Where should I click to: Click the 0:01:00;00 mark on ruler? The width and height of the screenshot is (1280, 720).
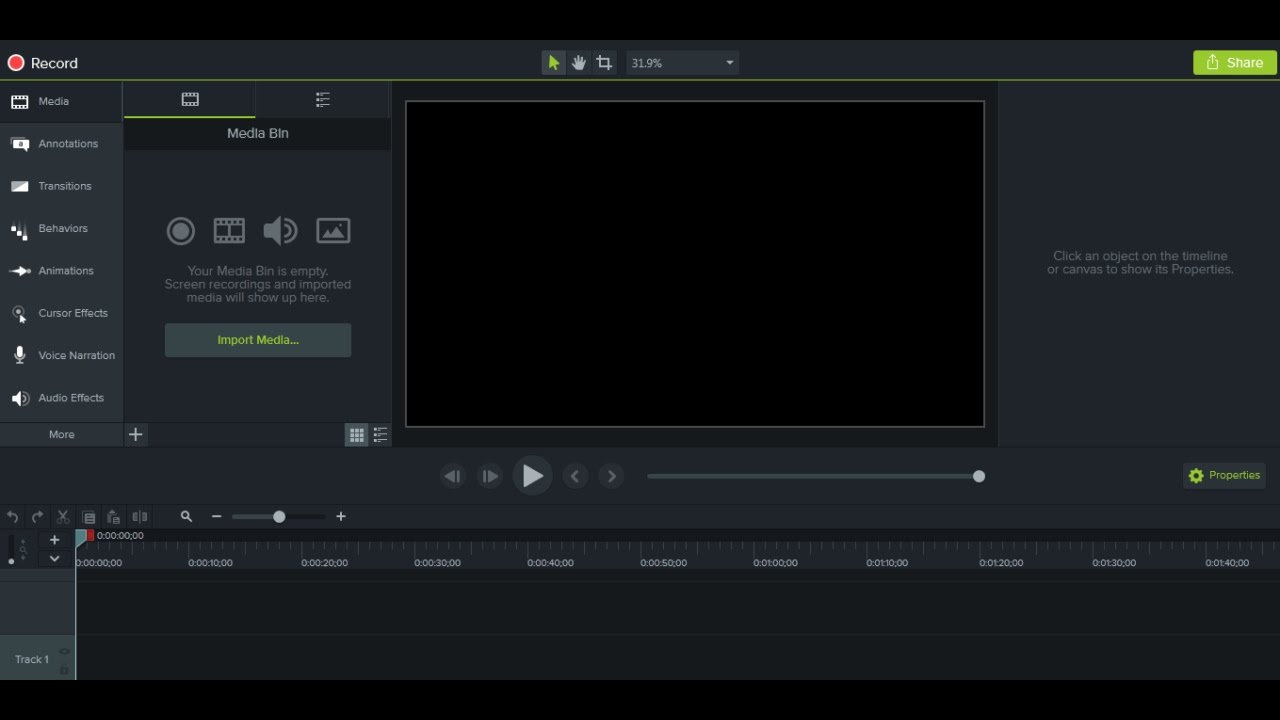pos(775,563)
